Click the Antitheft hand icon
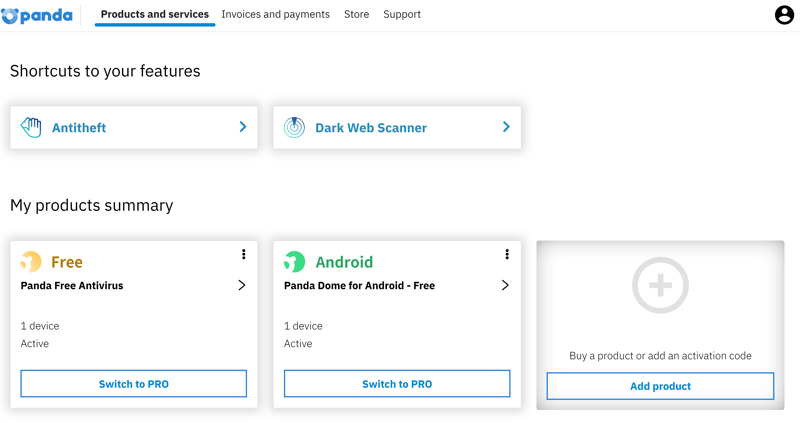This screenshot has height=423, width=800. coord(31,128)
